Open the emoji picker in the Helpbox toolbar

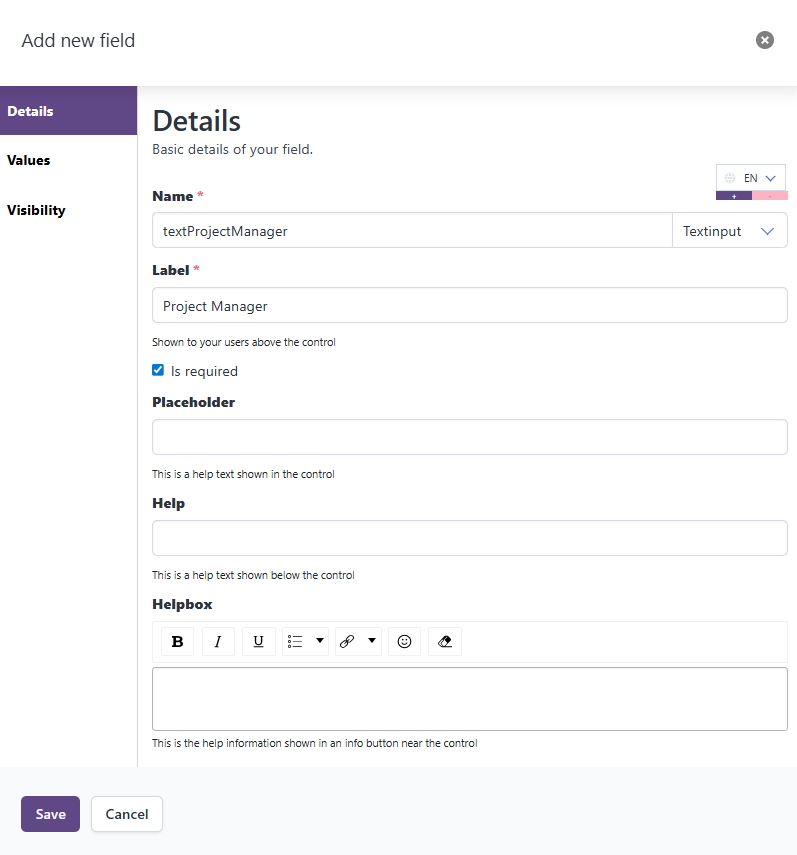(x=404, y=641)
